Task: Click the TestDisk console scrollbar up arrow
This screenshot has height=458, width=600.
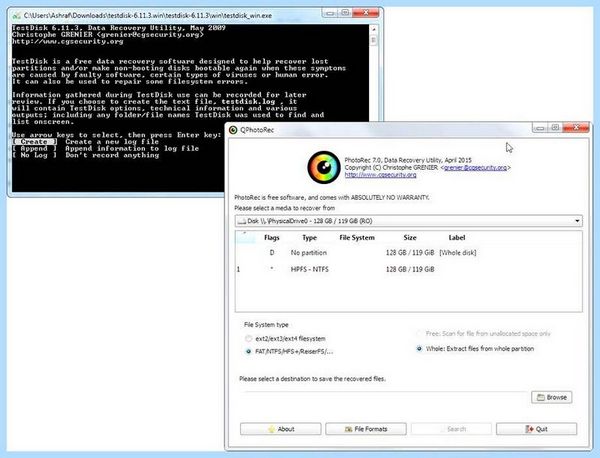Action: click(374, 29)
